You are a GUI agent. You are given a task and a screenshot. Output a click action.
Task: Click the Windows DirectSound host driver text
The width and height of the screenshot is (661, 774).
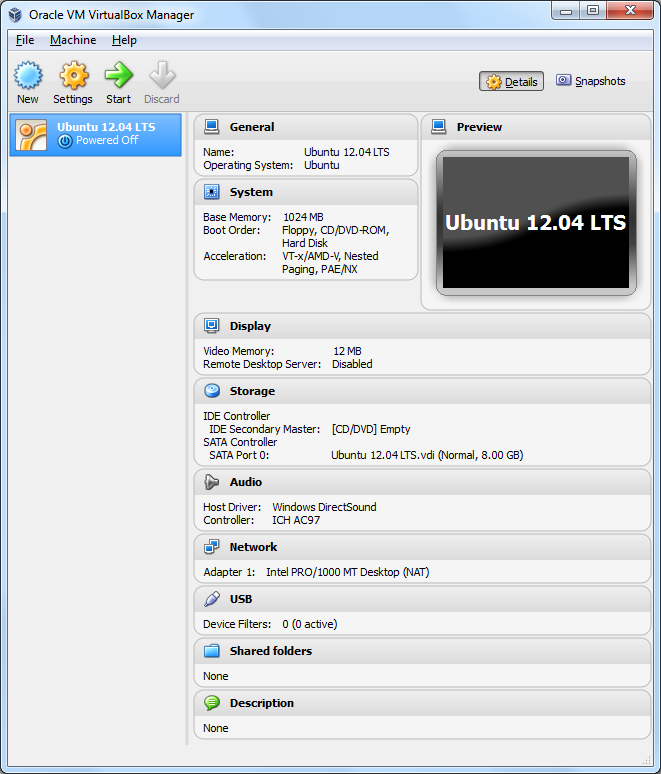pos(324,507)
